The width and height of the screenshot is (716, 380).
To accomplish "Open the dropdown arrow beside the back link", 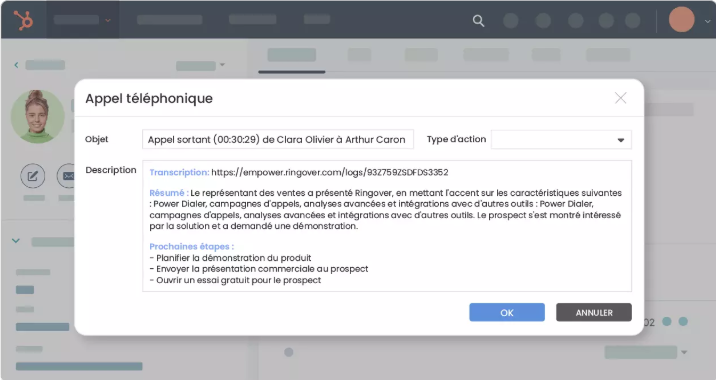I will click(222, 65).
